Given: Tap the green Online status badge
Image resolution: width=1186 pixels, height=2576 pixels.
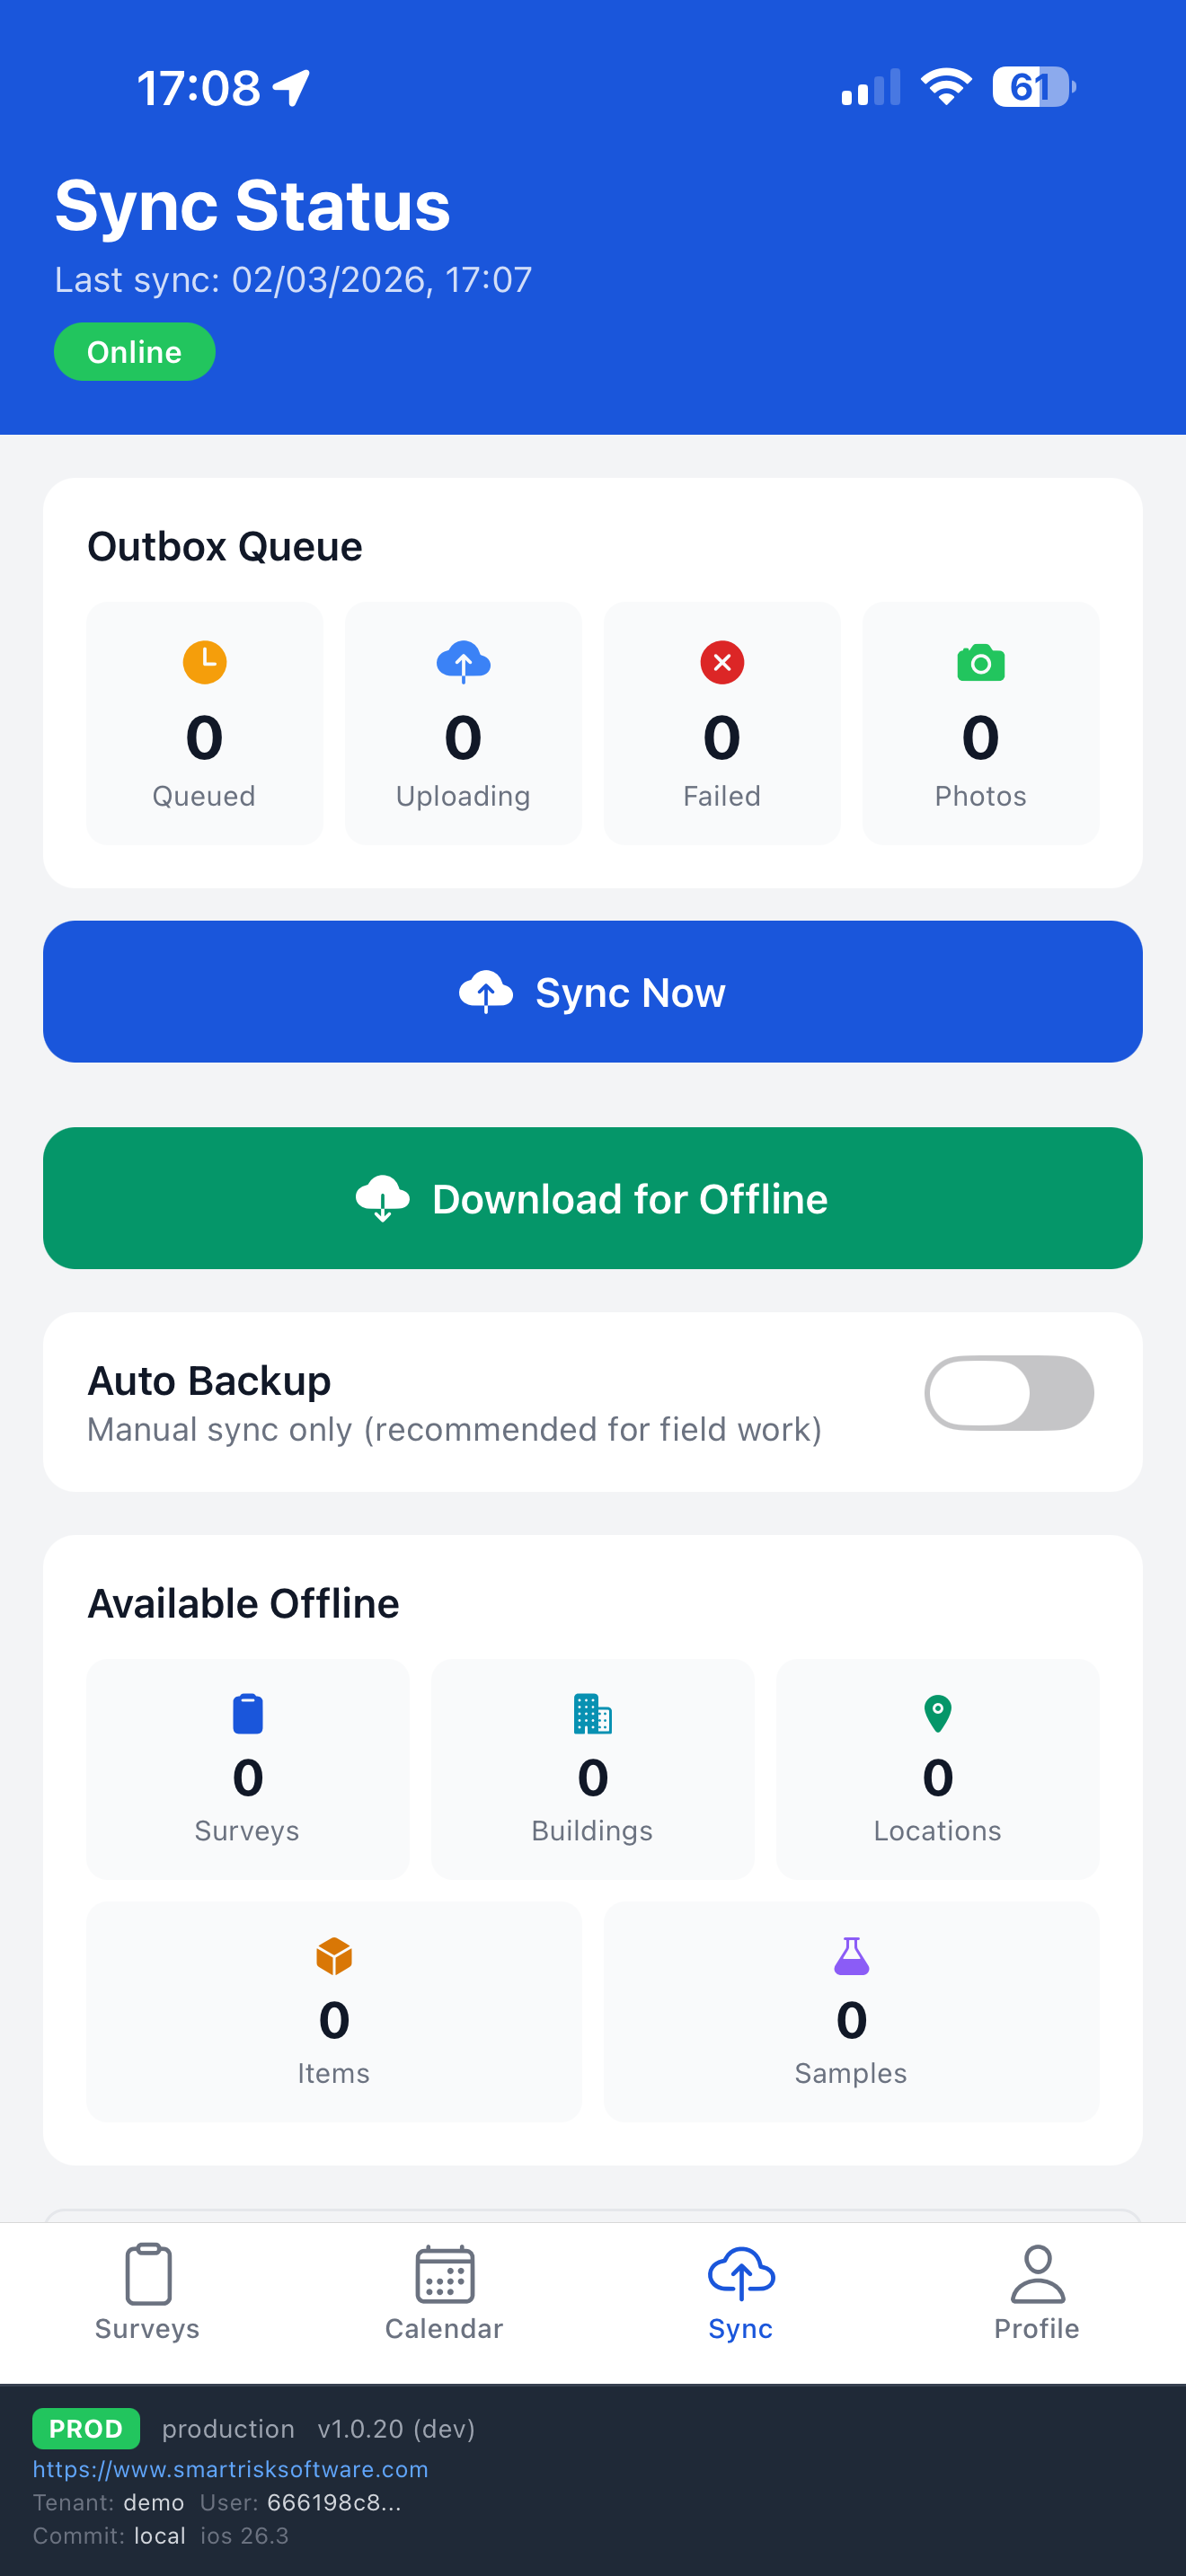Looking at the screenshot, I should (x=134, y=352).
